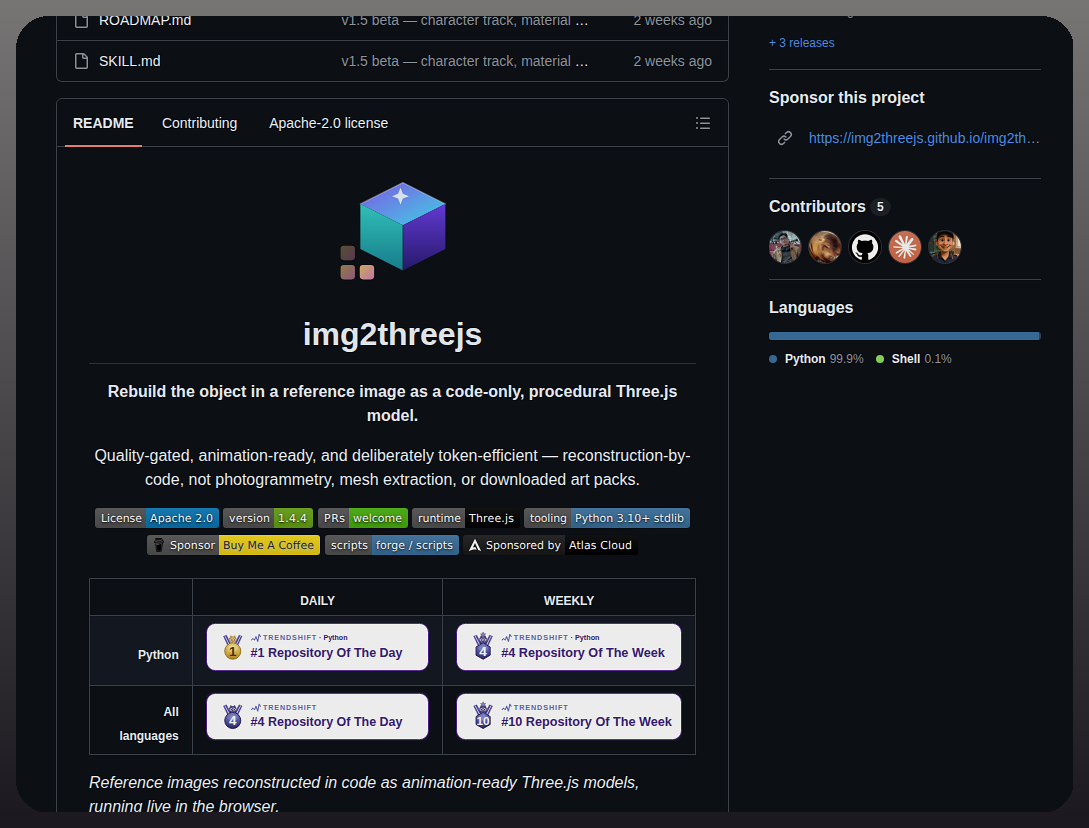Click the PRs welcome badge
Screen dimensions: 1089x828
click(x=363, y=518)
